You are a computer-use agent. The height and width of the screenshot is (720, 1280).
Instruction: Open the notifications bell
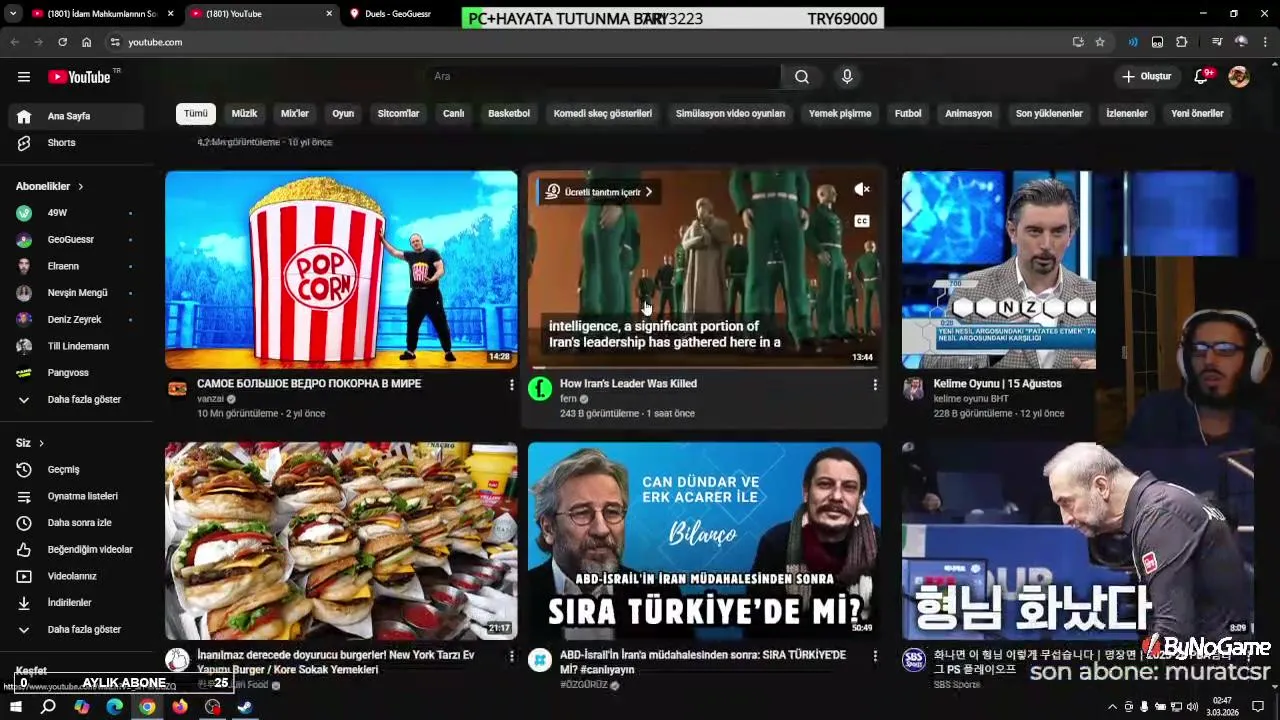[1203, 77]
